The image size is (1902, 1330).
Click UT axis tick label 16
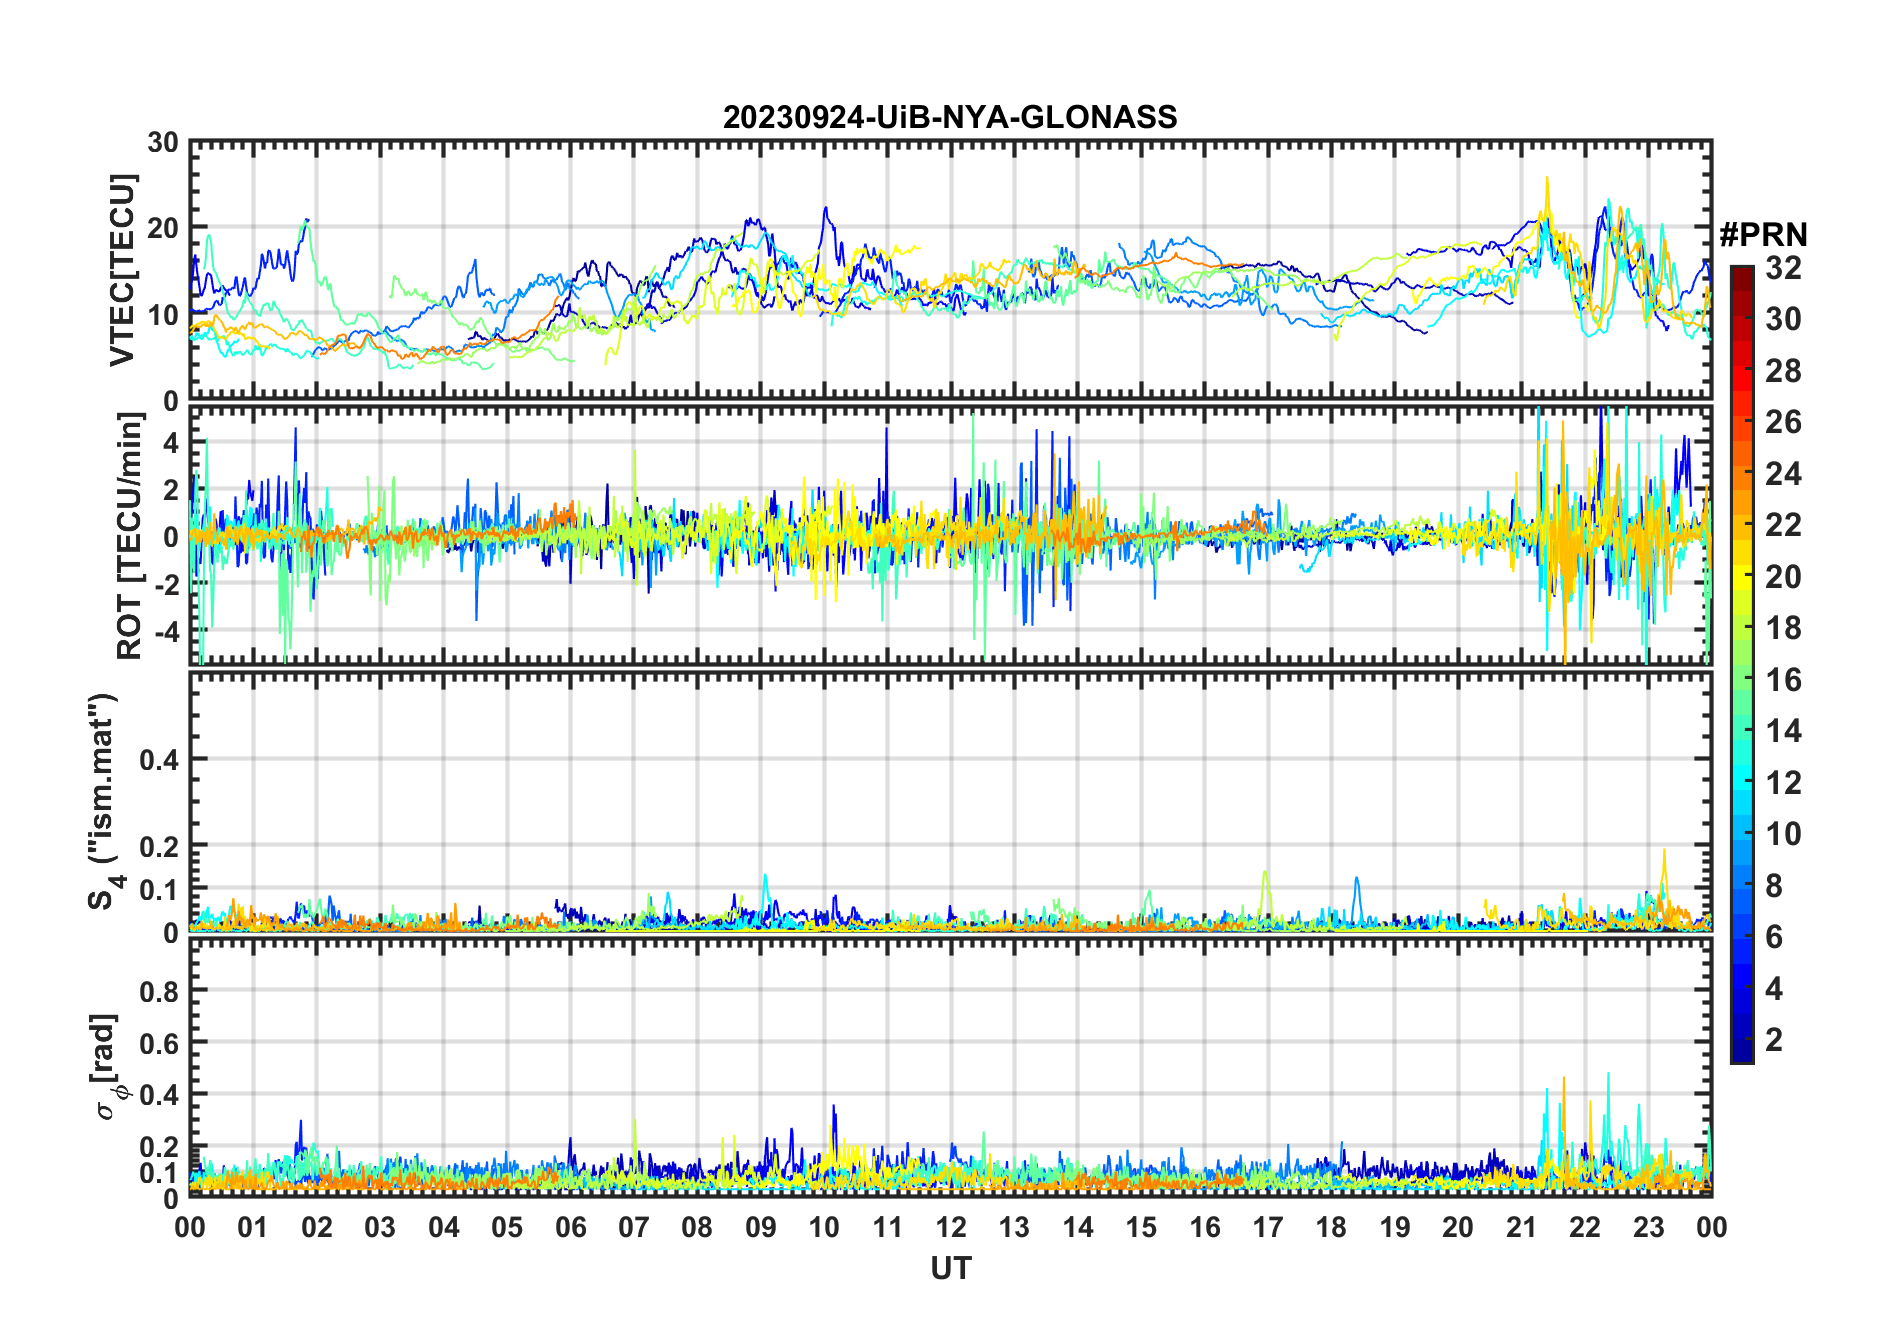[x=1205, y=1227]
